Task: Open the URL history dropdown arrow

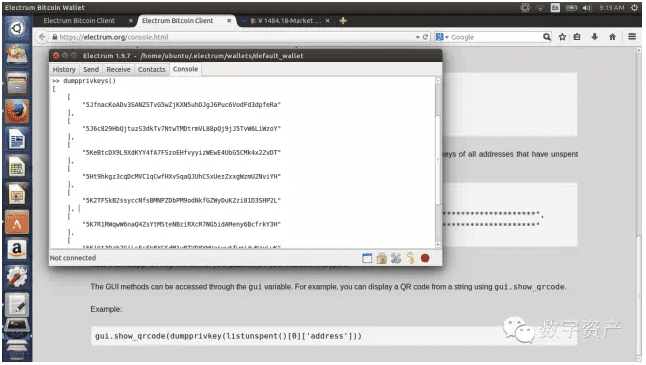Action: [417, 37]
